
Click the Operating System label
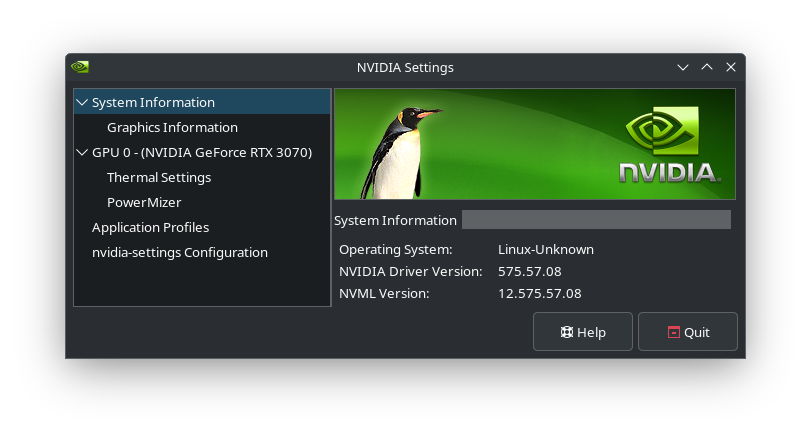pos(396,249)
